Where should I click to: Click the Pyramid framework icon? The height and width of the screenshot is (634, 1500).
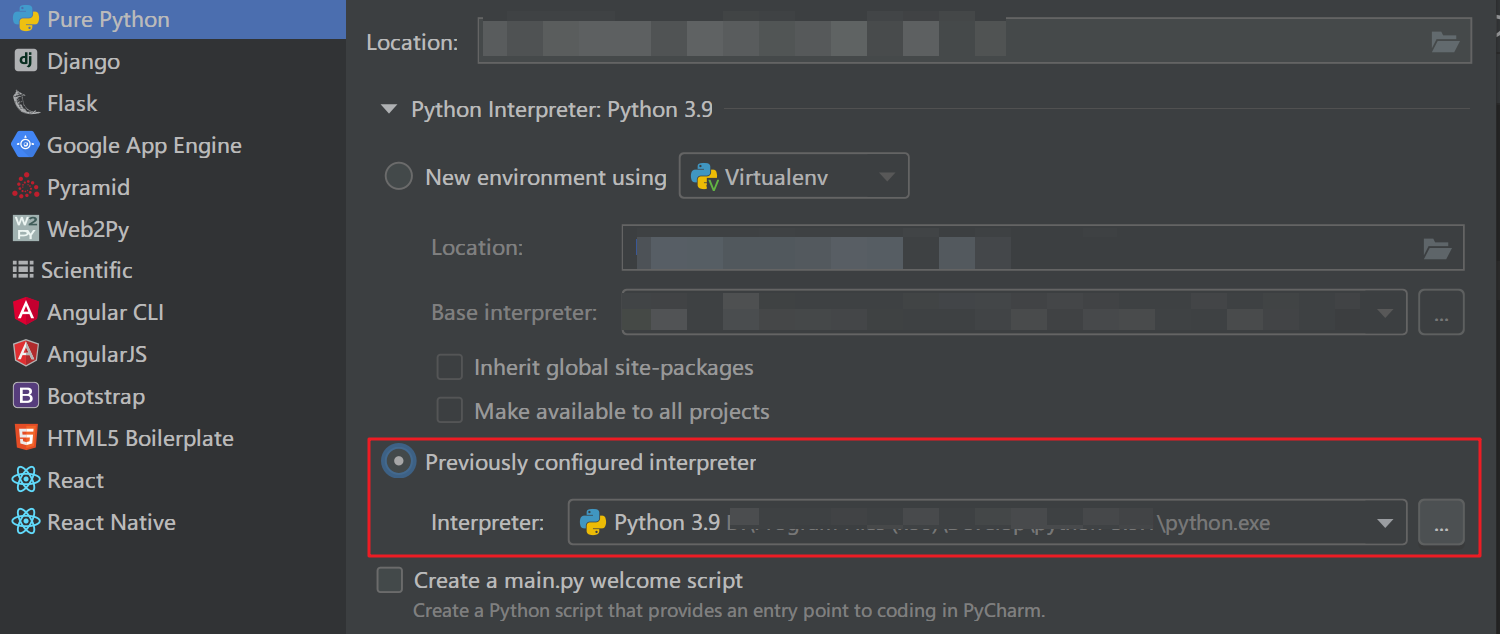coord(25,187)
